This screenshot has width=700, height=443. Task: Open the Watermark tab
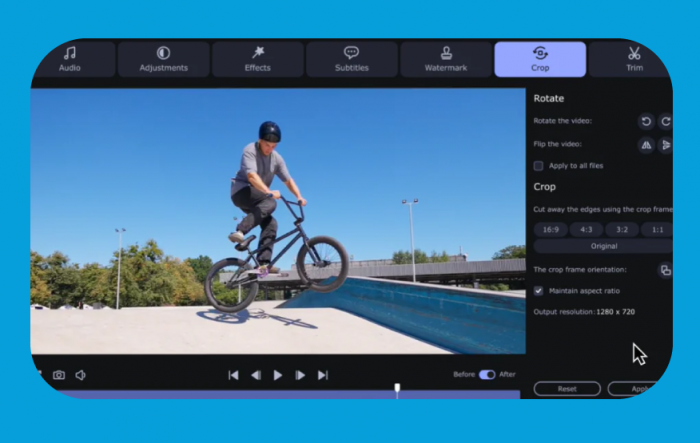[446, 59]
